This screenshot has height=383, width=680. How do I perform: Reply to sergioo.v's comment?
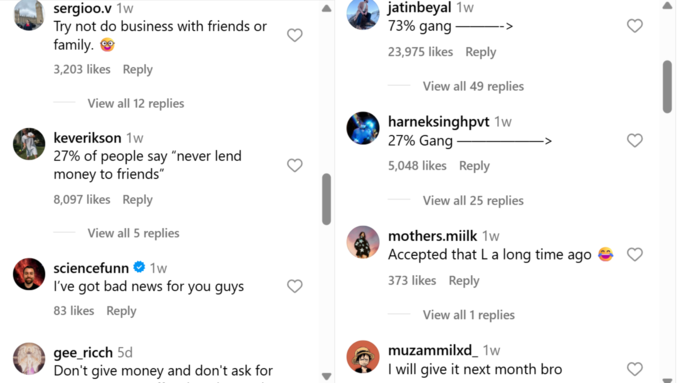[x=137, y=69]
